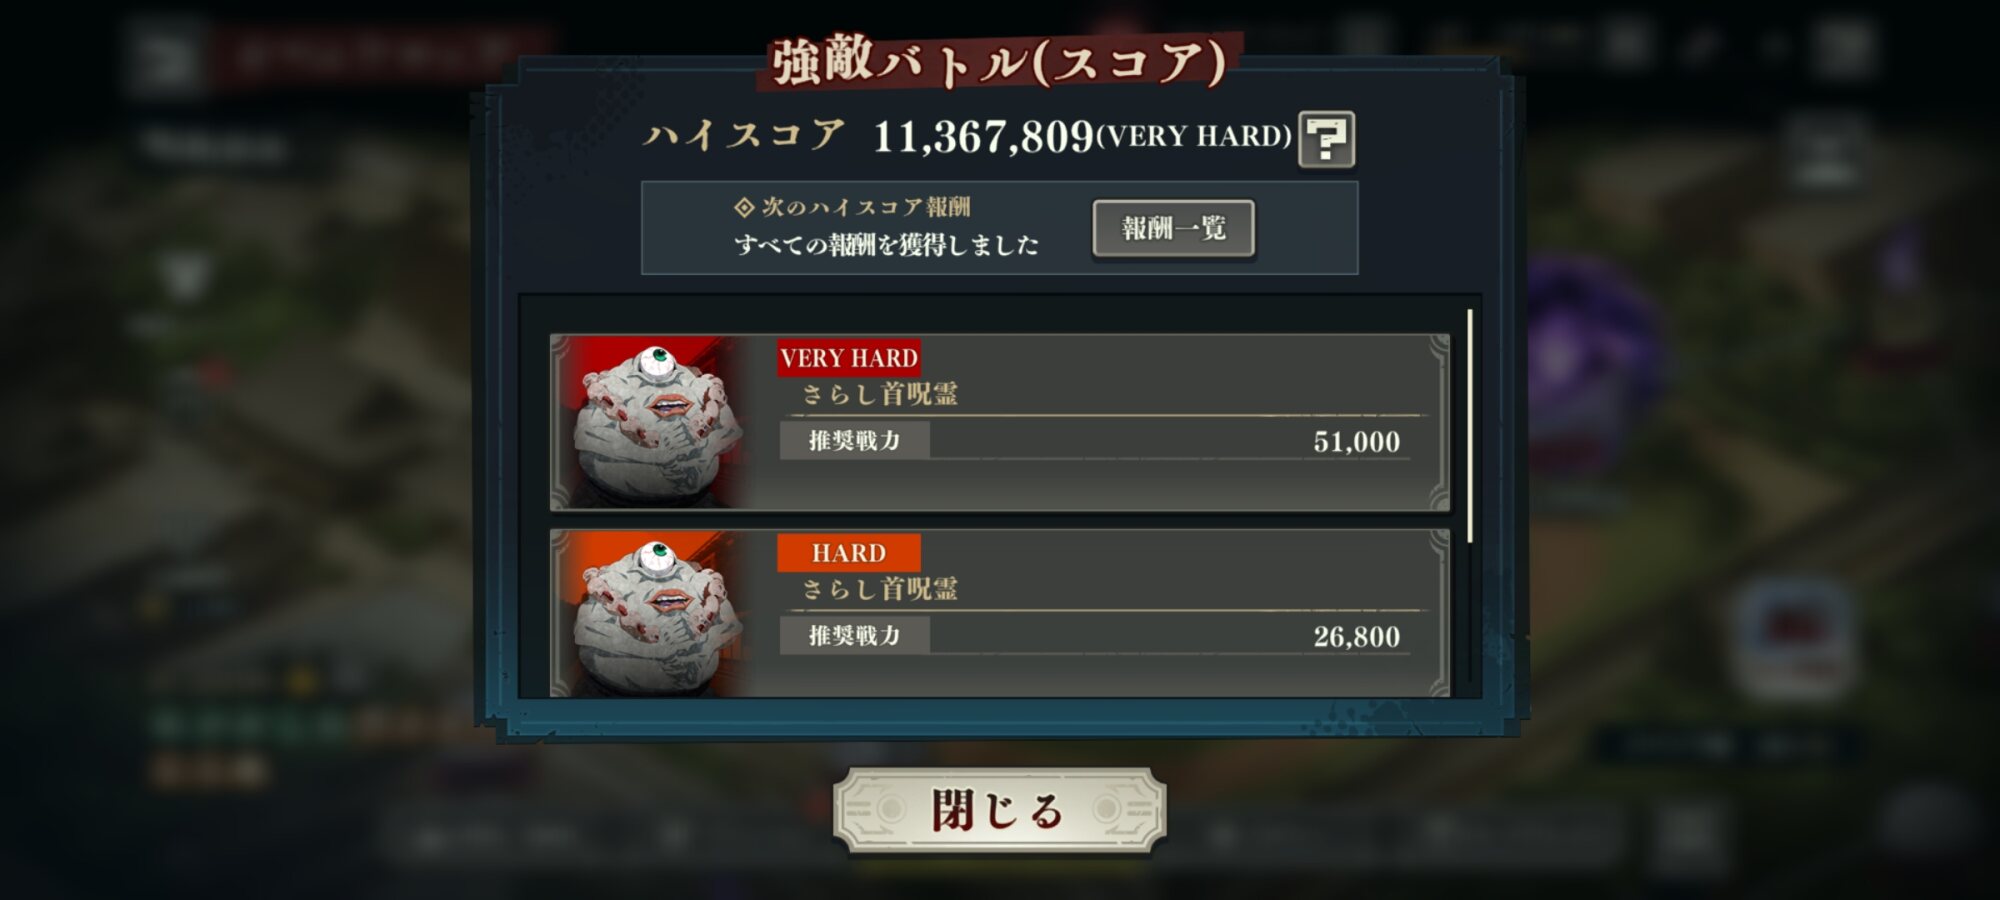Click the orange HARD difficulty tag
The image size is (2000, 900).
tap(849, 553)
